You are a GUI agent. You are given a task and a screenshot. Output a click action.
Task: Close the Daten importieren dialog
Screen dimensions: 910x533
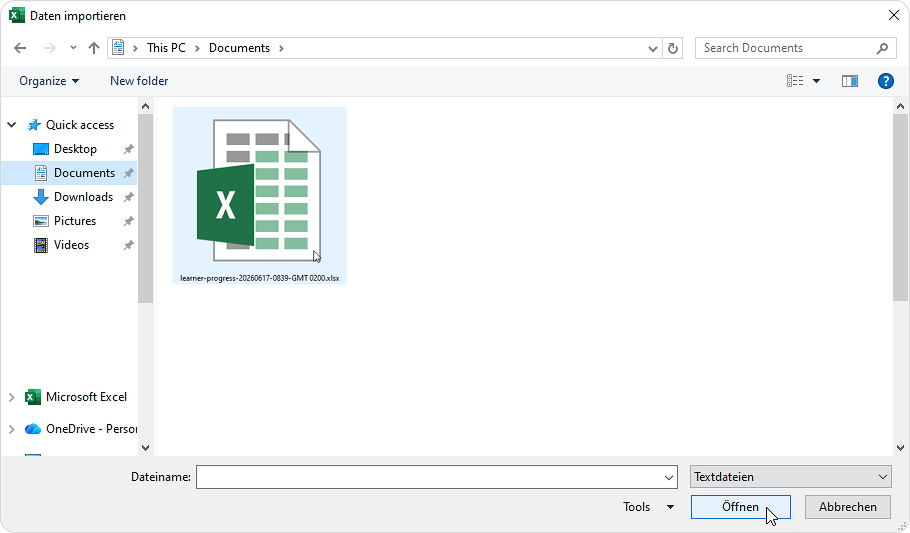[894, 16]
